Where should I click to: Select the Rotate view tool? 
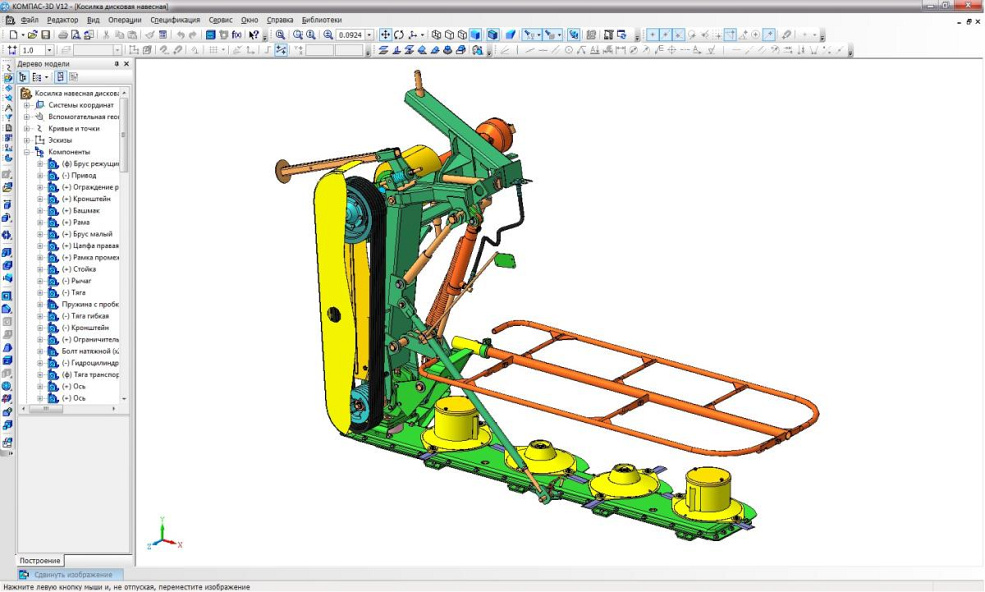[399, 35]
